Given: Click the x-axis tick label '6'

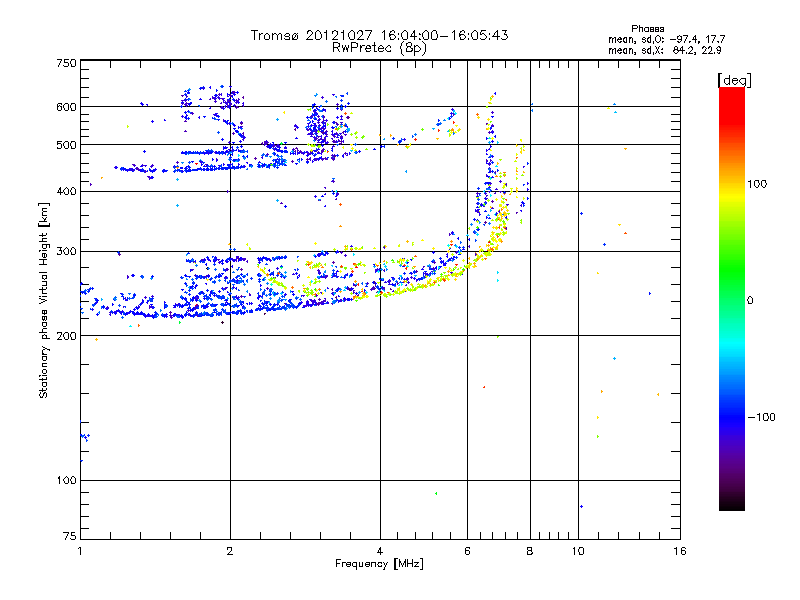Looking at the screenshot, I should (x=467, y=551).
